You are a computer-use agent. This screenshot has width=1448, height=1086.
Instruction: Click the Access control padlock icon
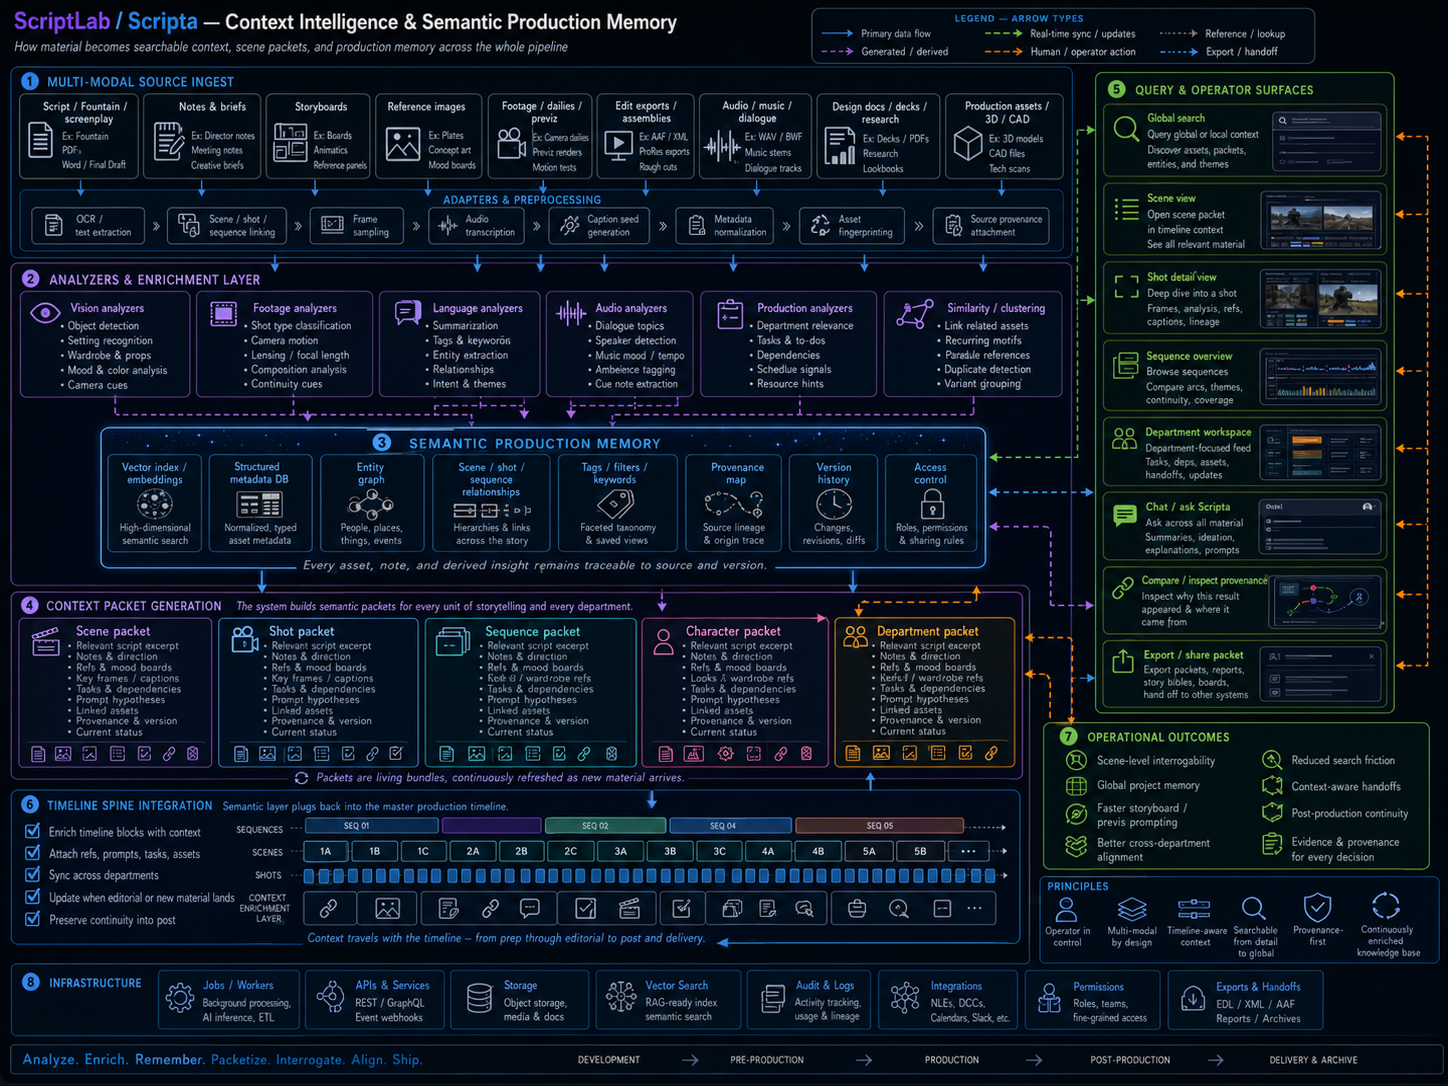pyautogui.click(x=931, y=503)
